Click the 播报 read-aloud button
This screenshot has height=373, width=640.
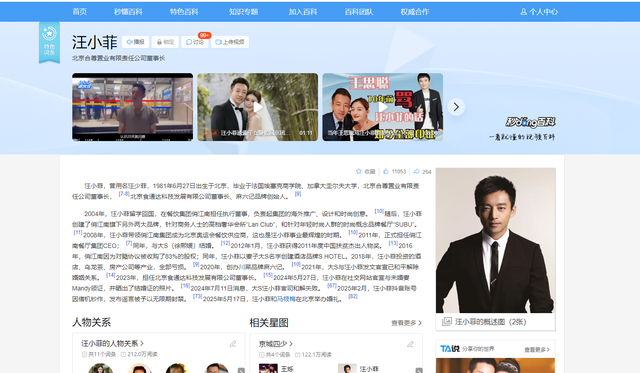[136, 42]
